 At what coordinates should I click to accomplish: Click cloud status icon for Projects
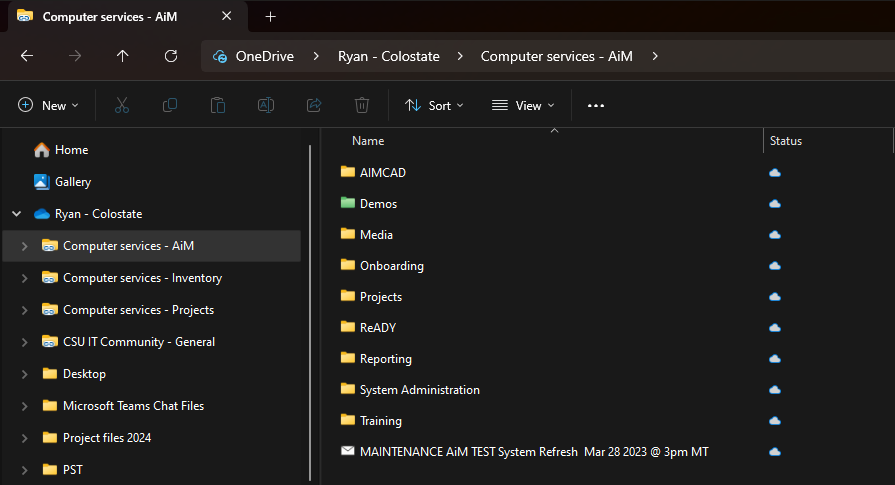[775, 297]
